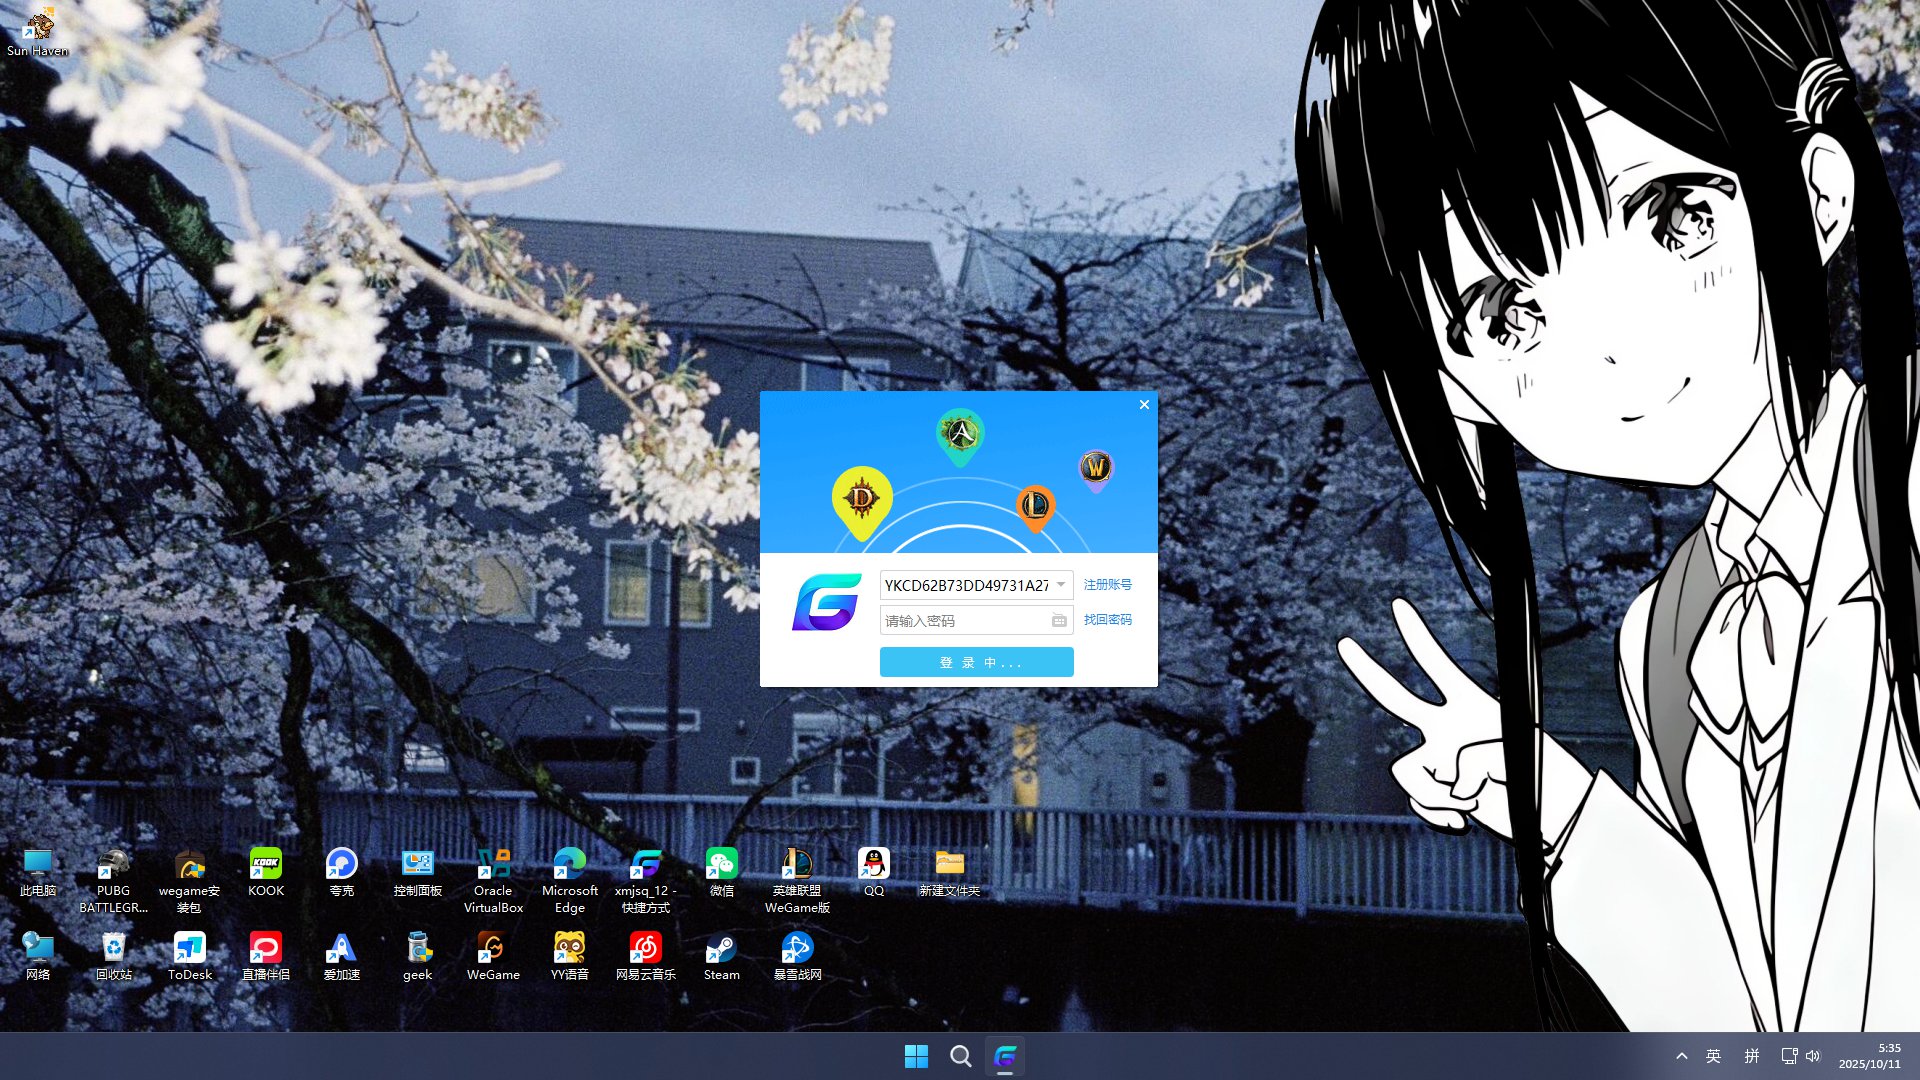
Task: Select the KOOK desktop icon
Action: 265,866
